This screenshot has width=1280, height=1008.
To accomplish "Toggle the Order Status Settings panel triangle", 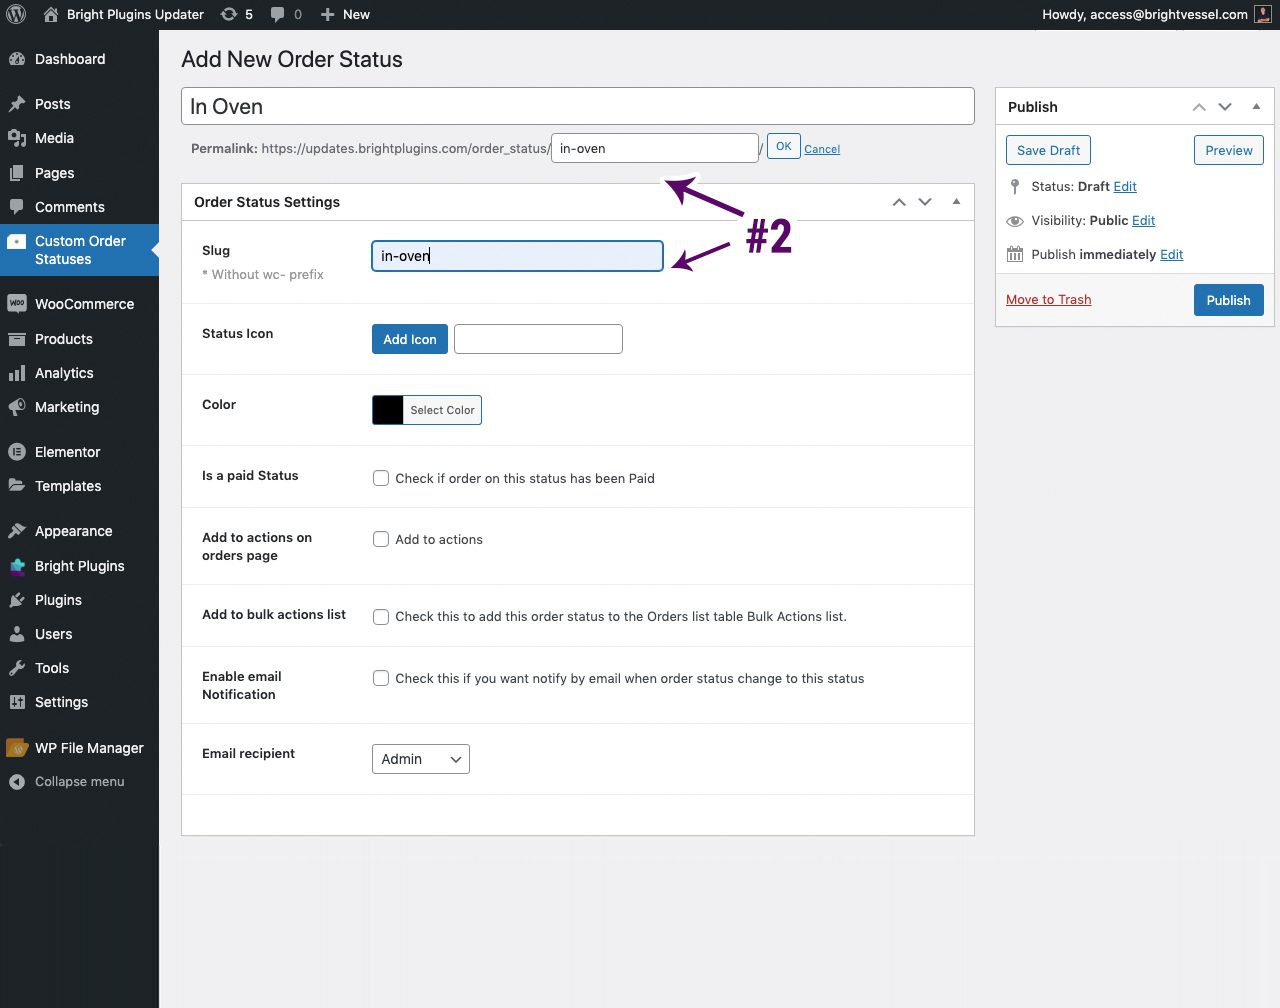I will pos(956,201).
